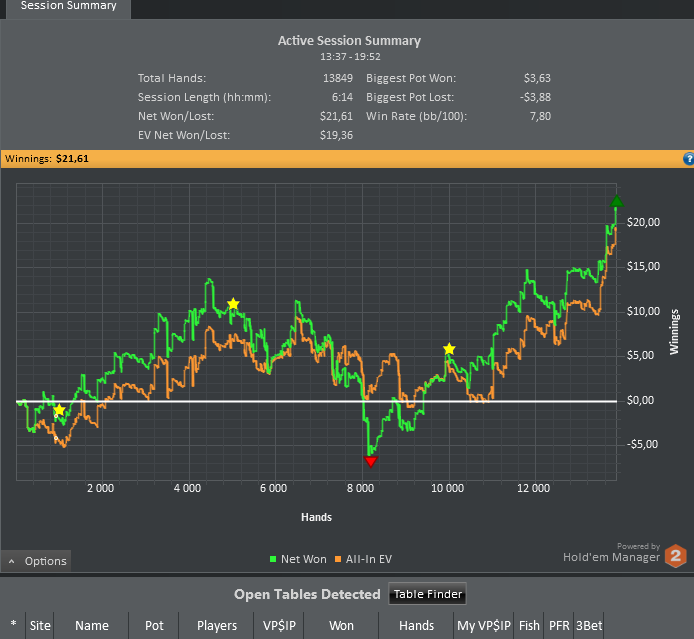The height and width of the screenshot is (639, 694).
Task: Click the red downward triangle low-point marker
Action: [371, 461]
